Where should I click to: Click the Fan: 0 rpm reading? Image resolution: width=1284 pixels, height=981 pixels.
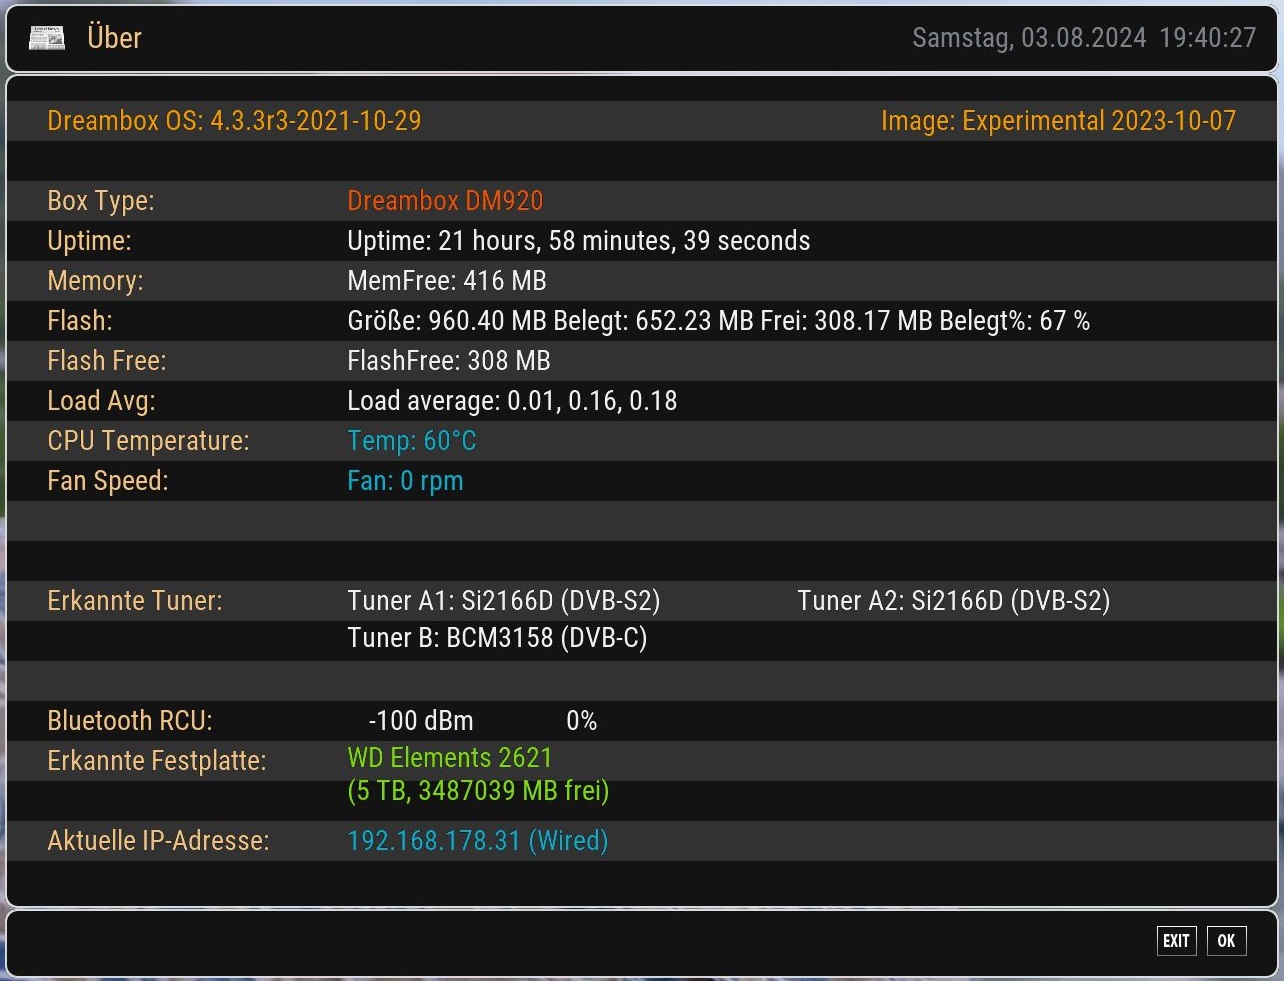(404, 481)
